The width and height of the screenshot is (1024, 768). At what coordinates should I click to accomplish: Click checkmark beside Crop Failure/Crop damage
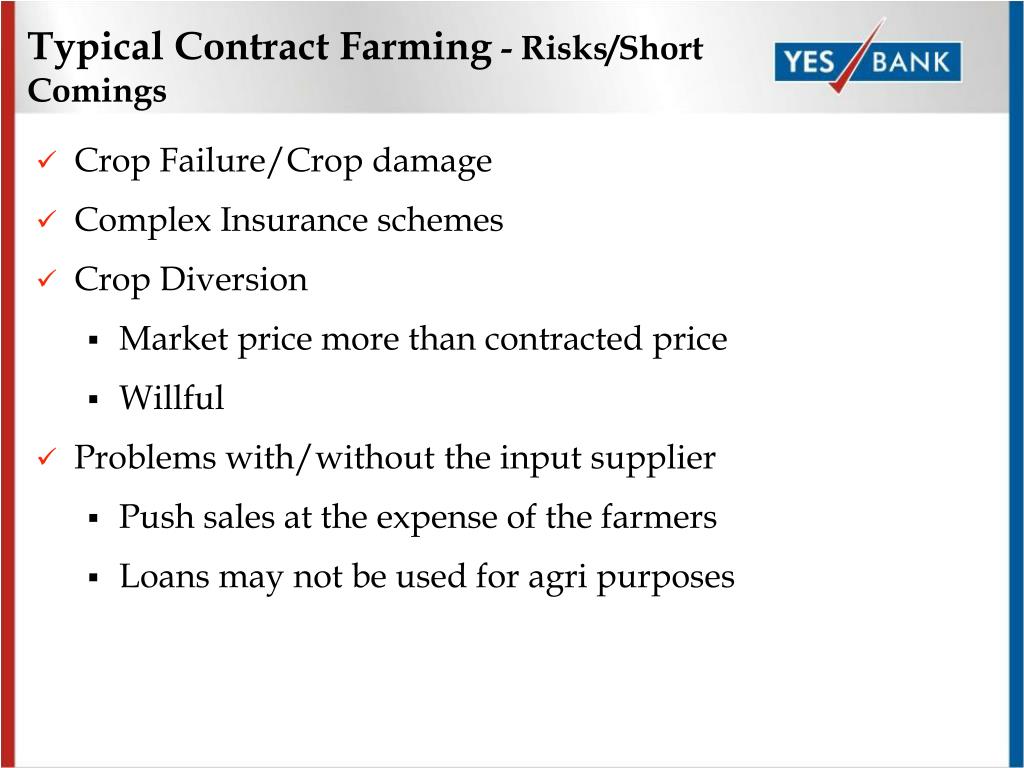(48, 159)
